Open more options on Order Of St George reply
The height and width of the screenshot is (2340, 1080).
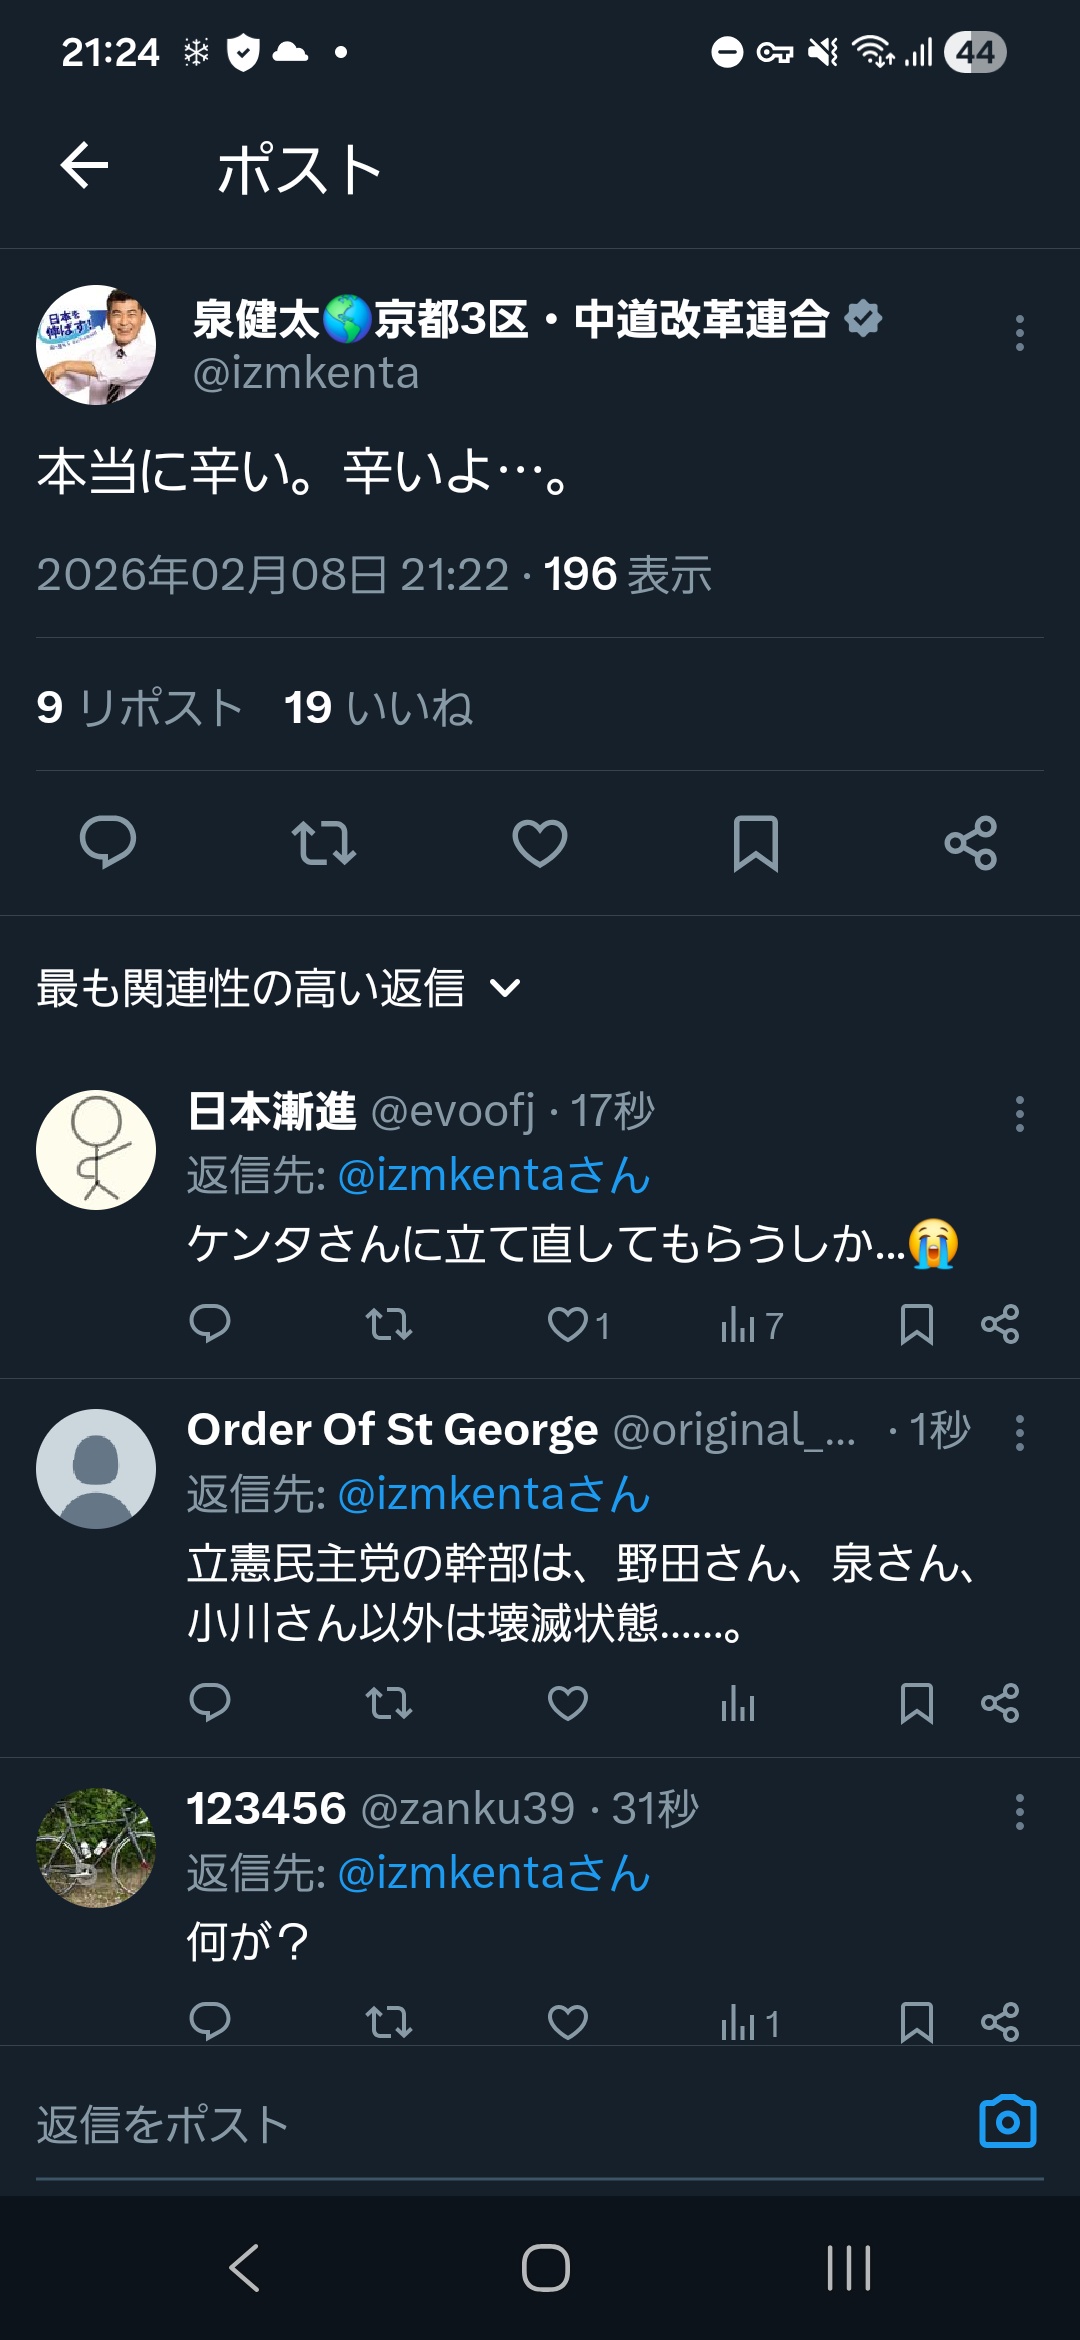point(1019,1433)
